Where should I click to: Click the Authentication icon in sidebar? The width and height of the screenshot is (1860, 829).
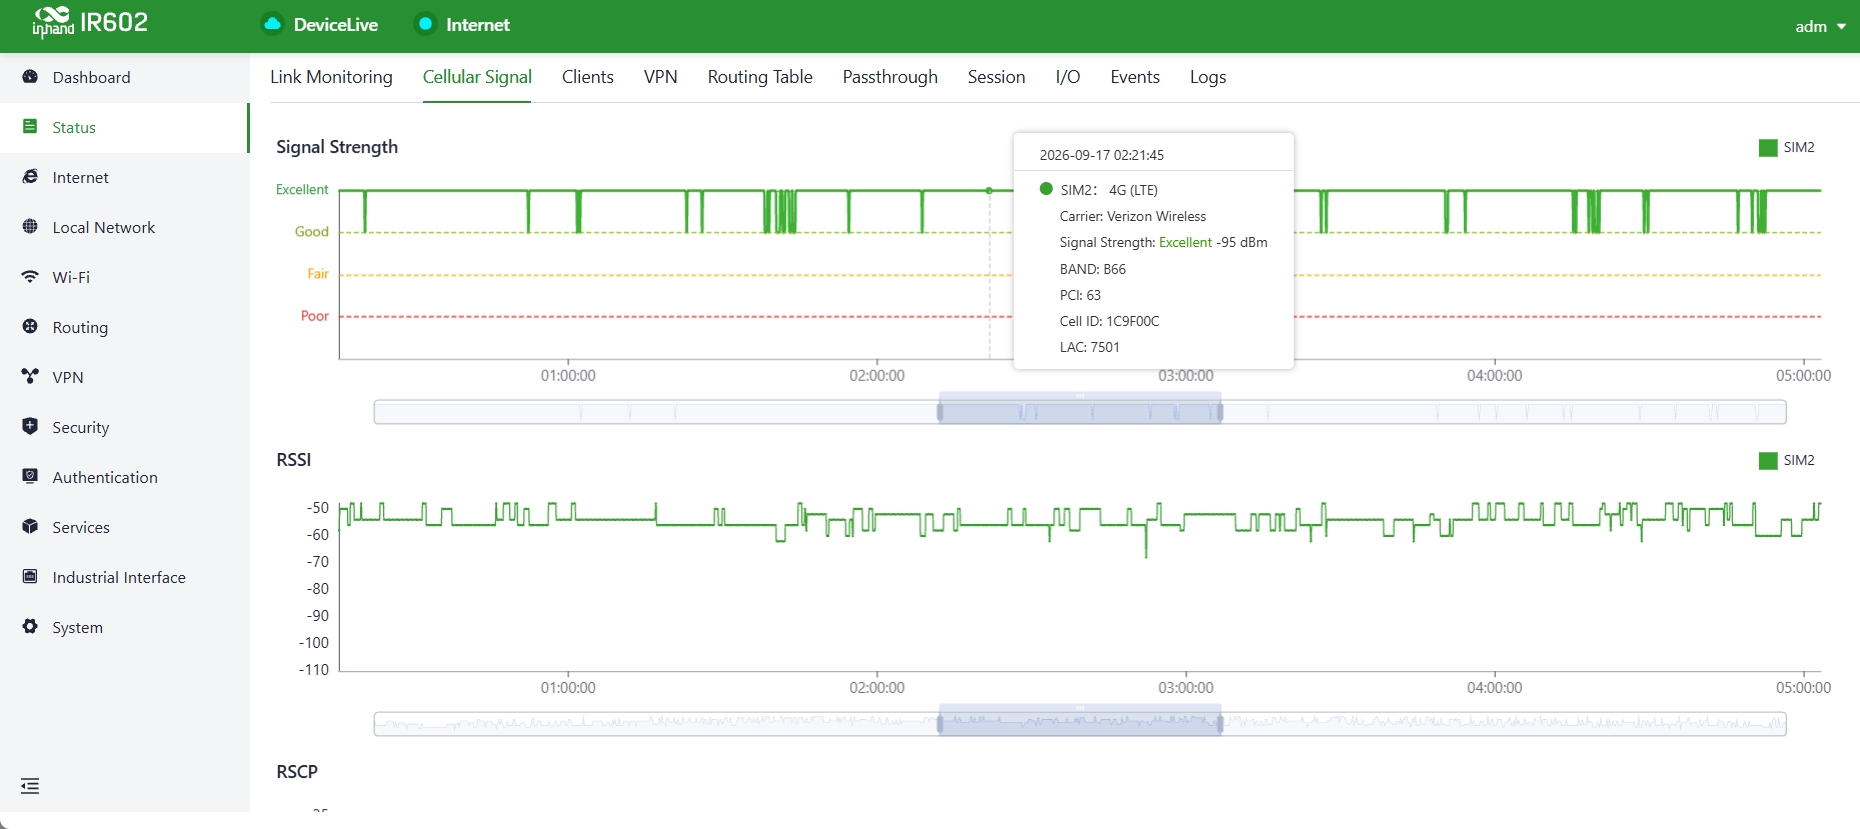pos(30,477)
